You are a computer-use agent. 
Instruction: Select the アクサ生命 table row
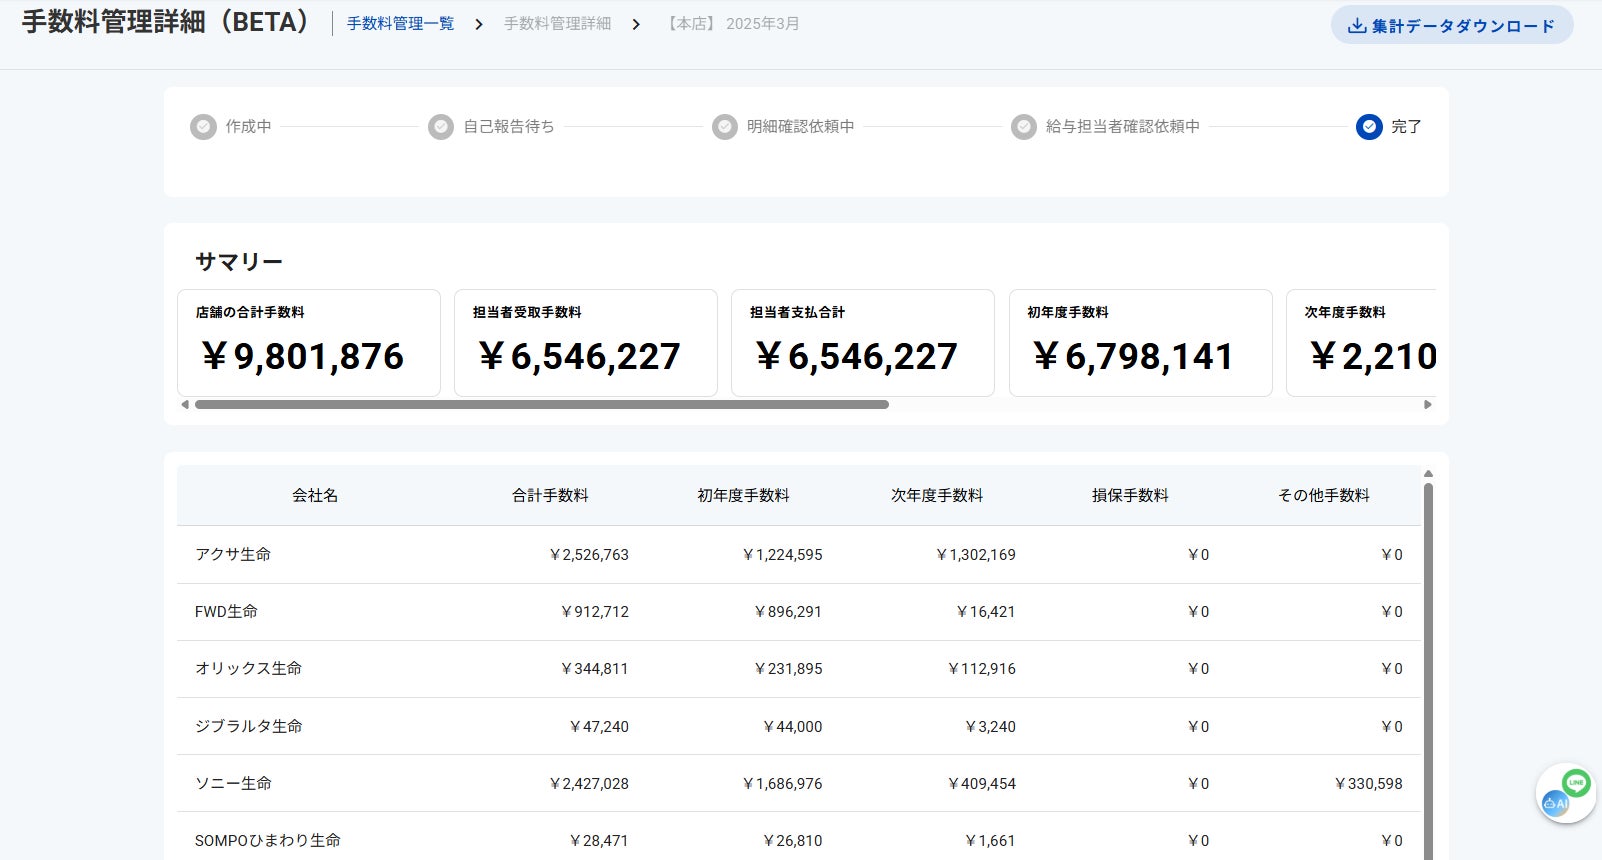tap(233, 555)
